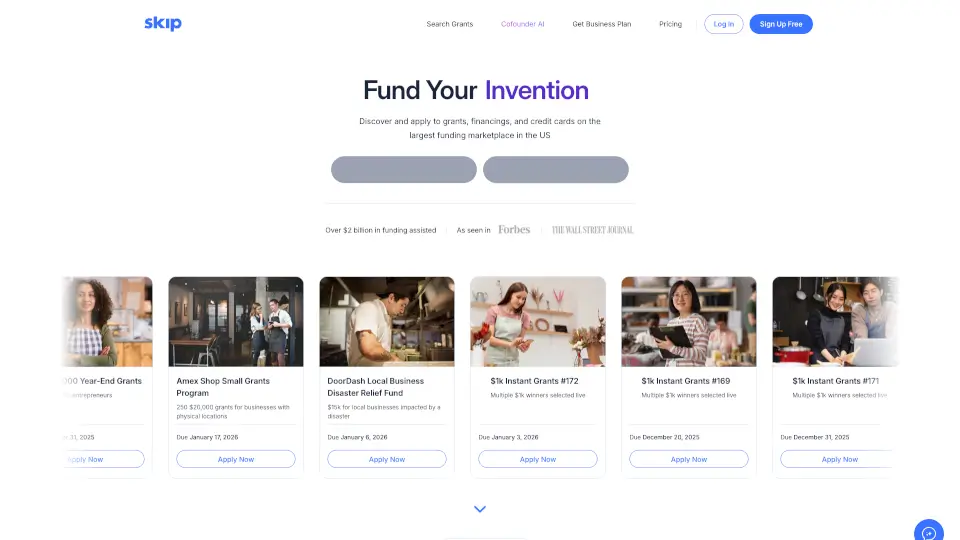Apply Now for DoorDash Disaster Relief Fund
This screenshot has height=540, width=960.
click(x=387, y=459)
